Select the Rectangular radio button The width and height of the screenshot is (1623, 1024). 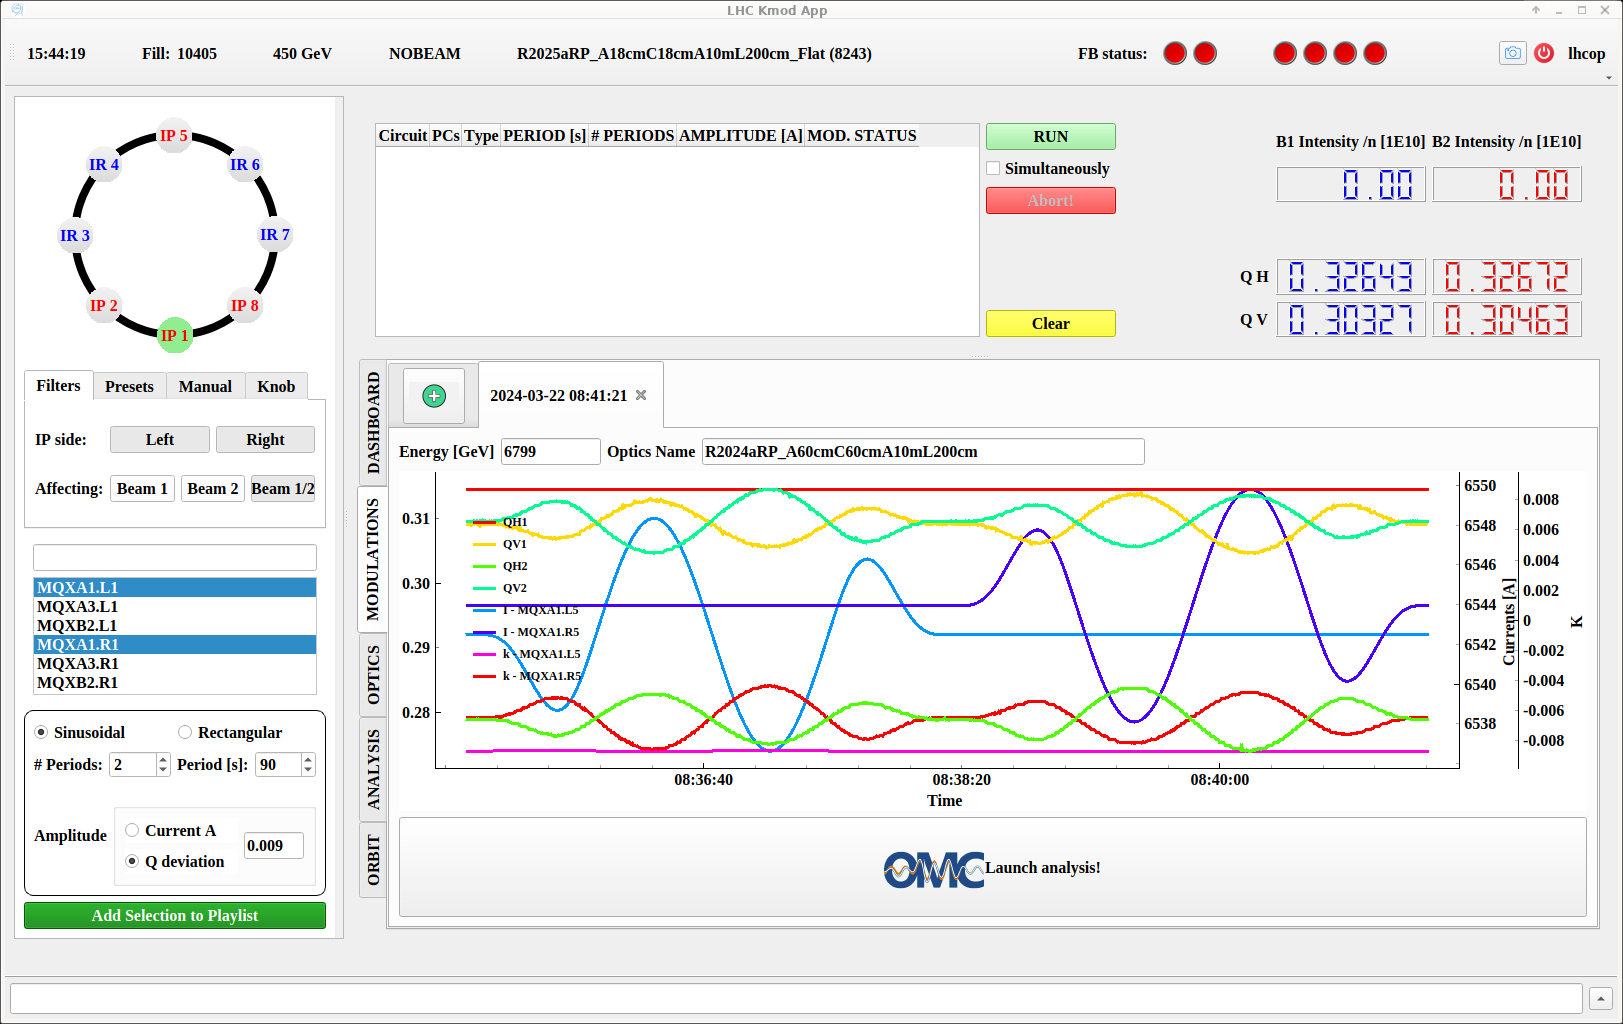pos(185,732)
